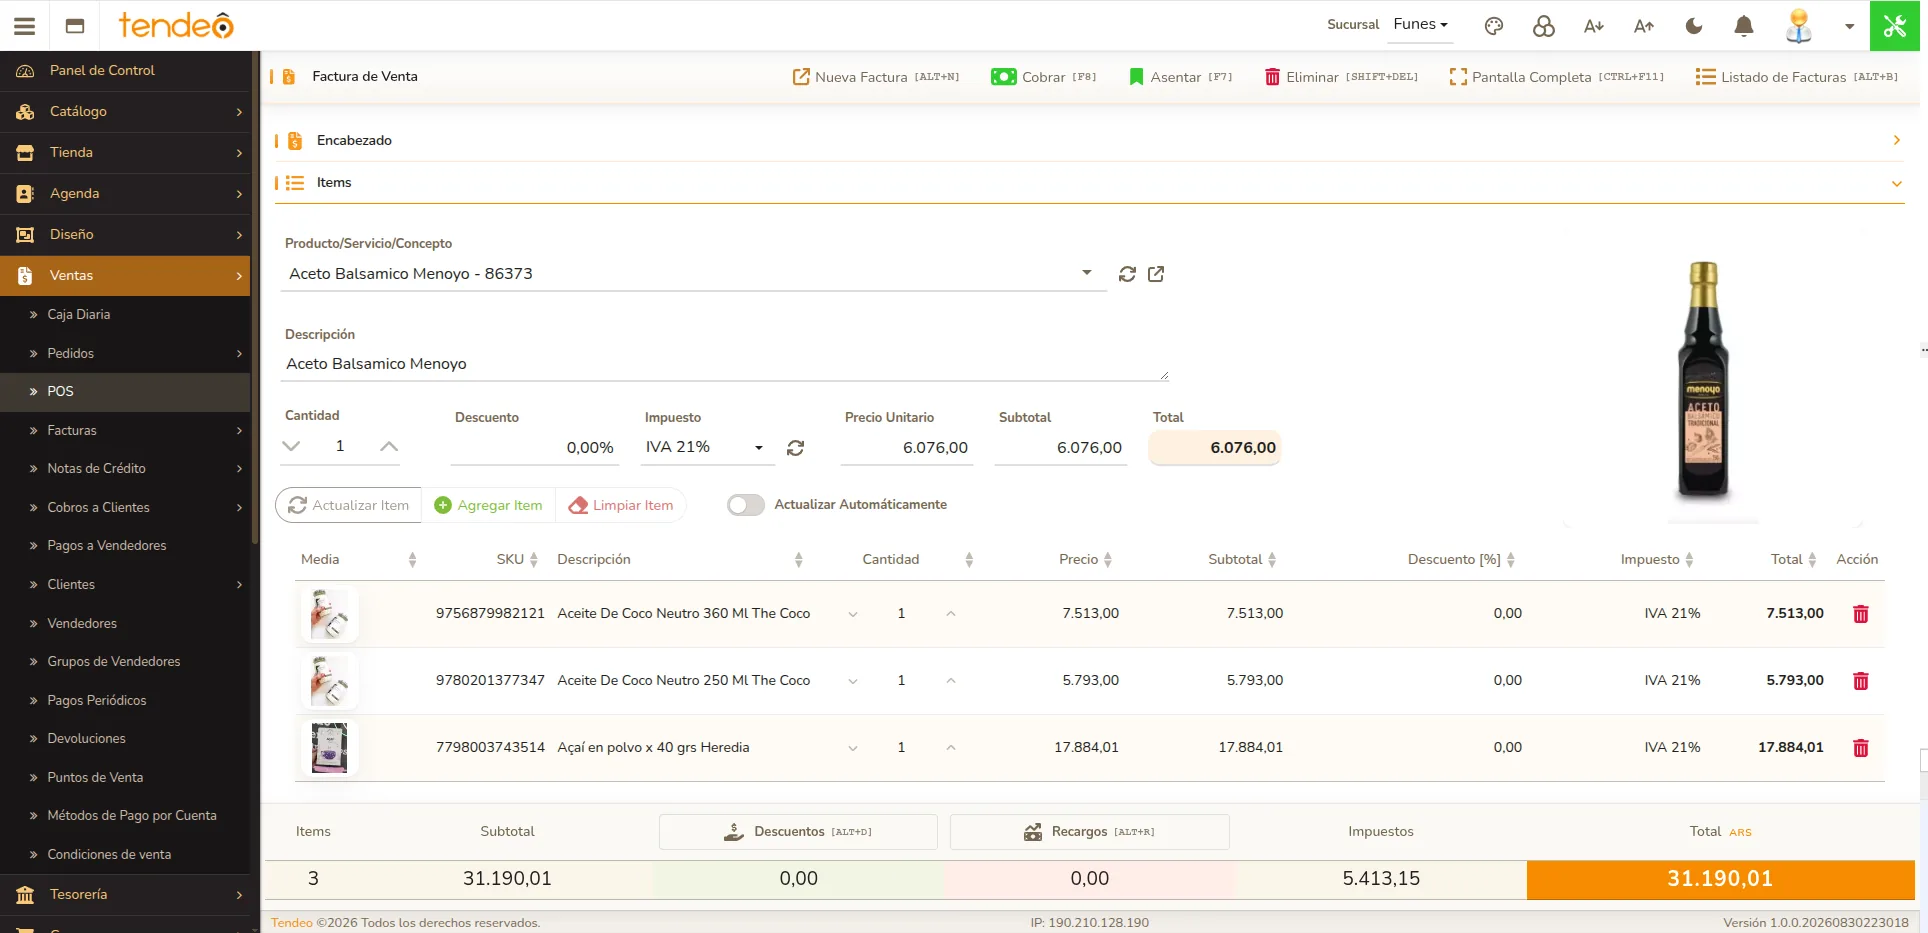
Task: Increase quantity for Açaí en polvo row
Action: point(951,748)
